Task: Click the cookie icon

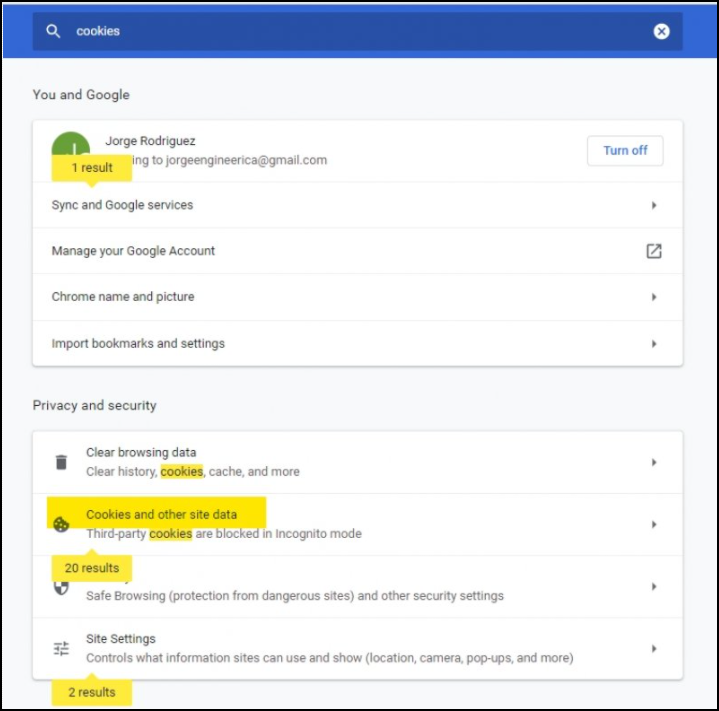Action: (61, 524)
